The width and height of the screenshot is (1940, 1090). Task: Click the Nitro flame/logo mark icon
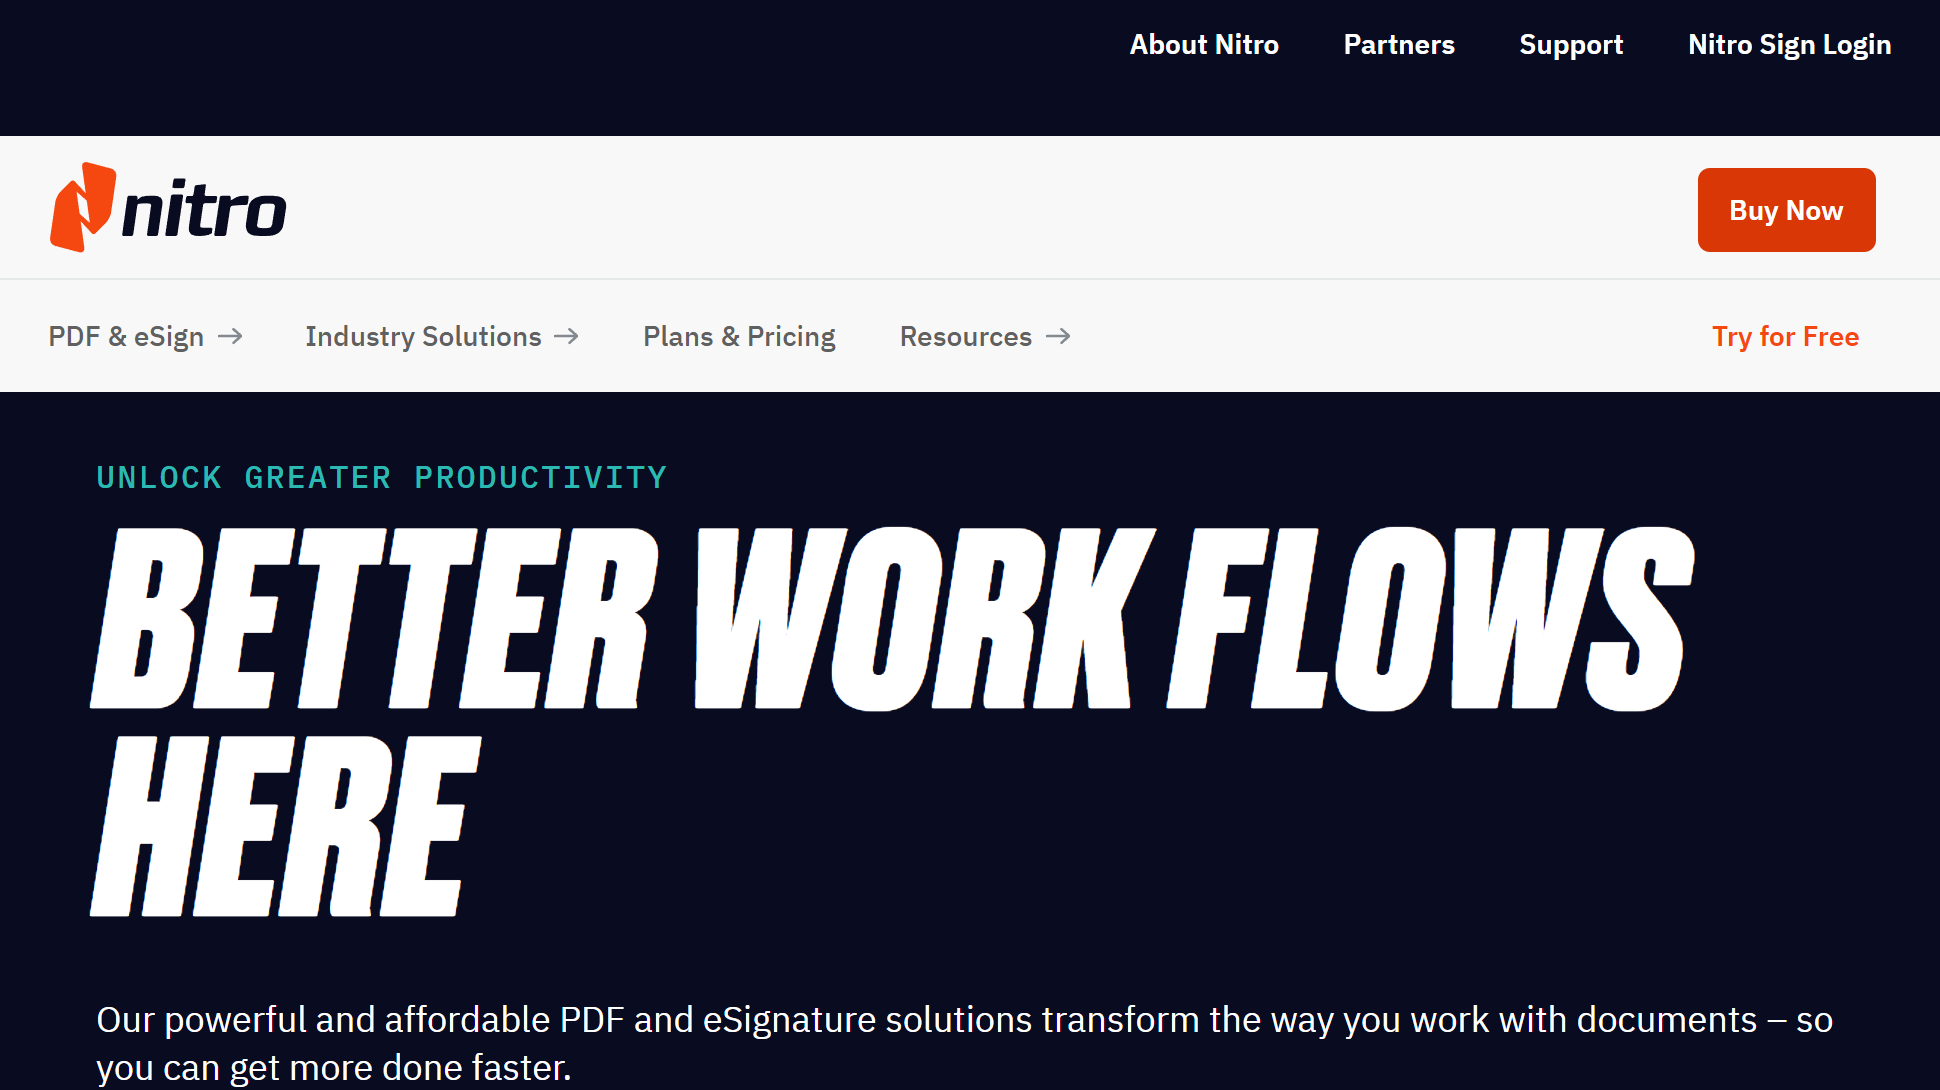click(x=76, y=207)
